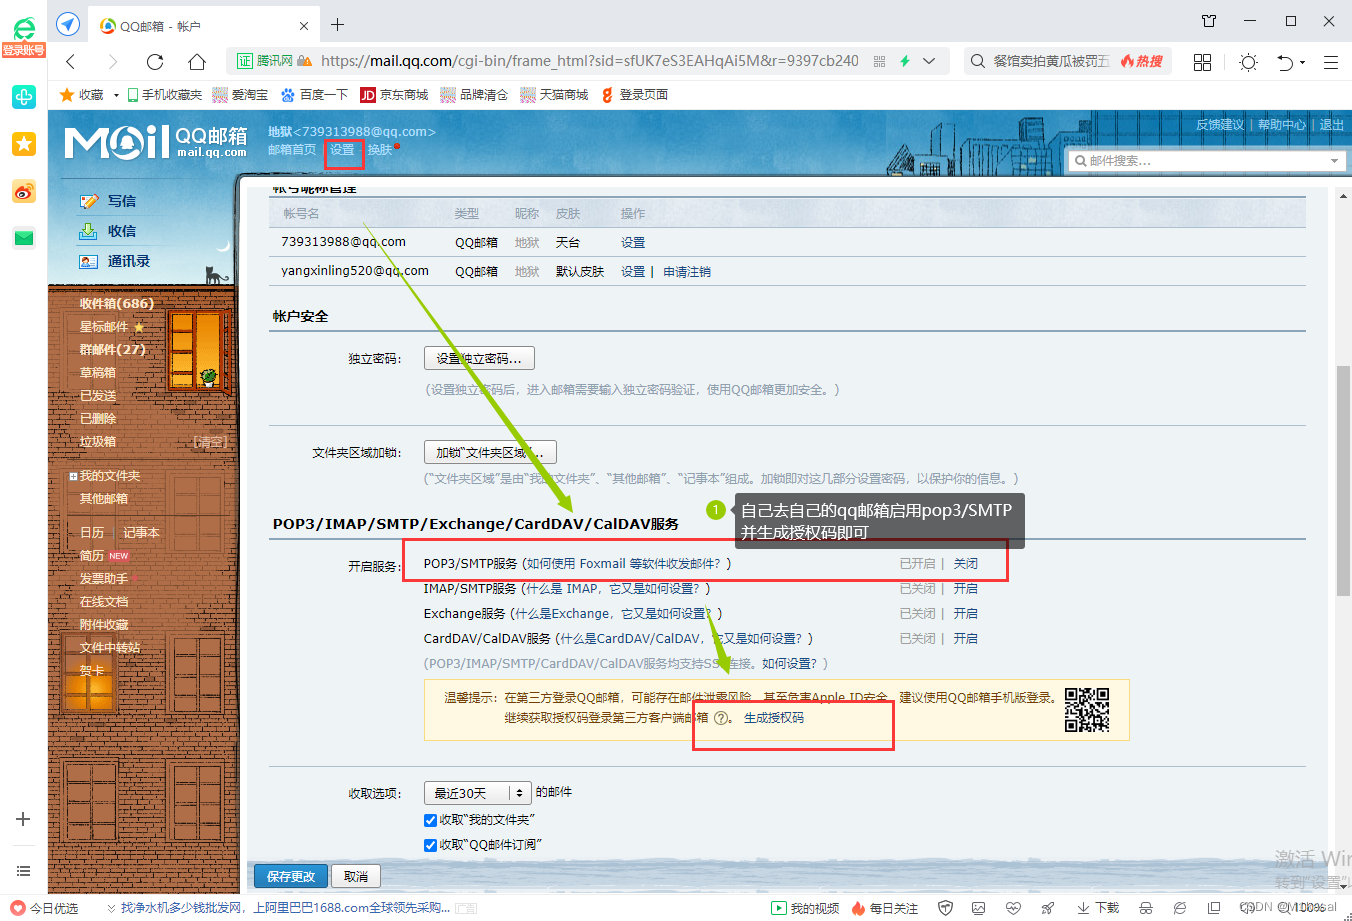
Task: Click the browser Forward arrow
Action: [113, 62]
